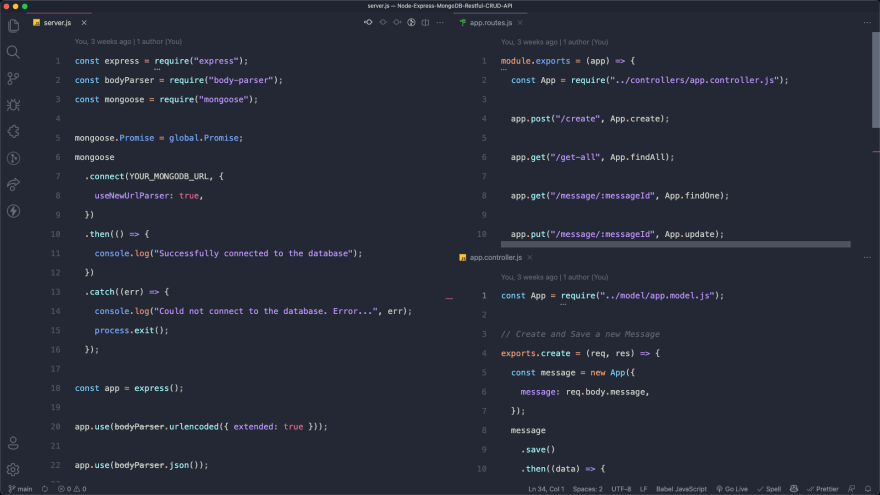Switch to the server.js tab
Screen dimensions: 880x495
point(60,22)
